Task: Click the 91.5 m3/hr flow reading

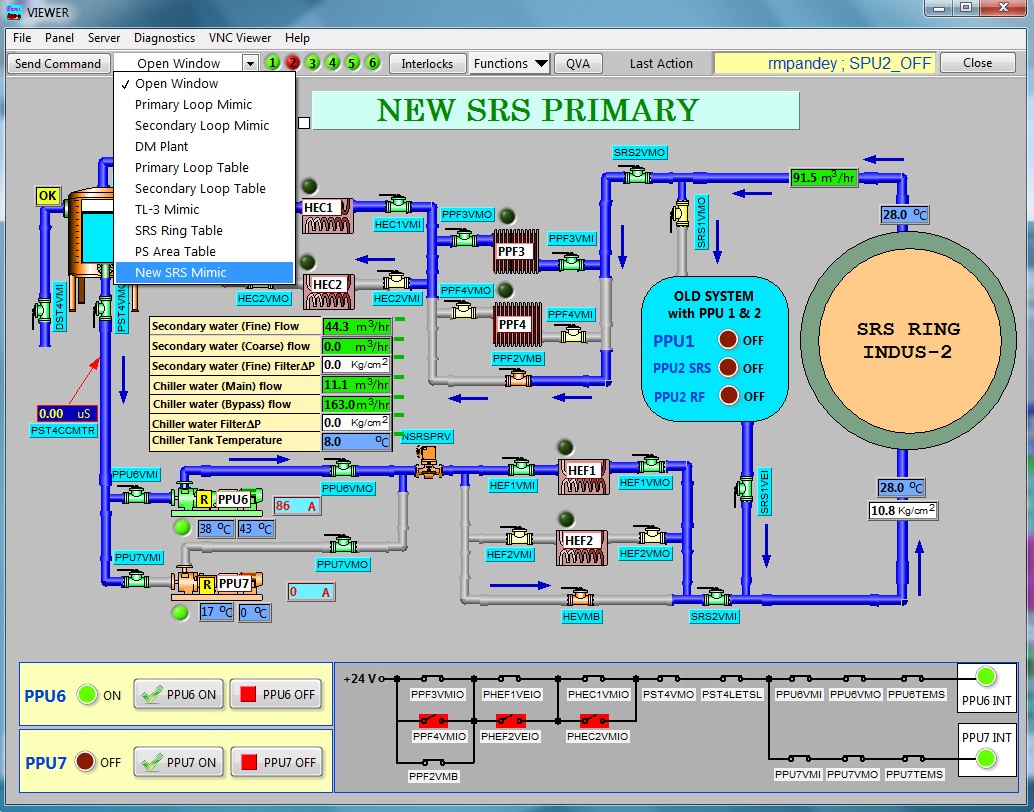Action: [824, 178]
